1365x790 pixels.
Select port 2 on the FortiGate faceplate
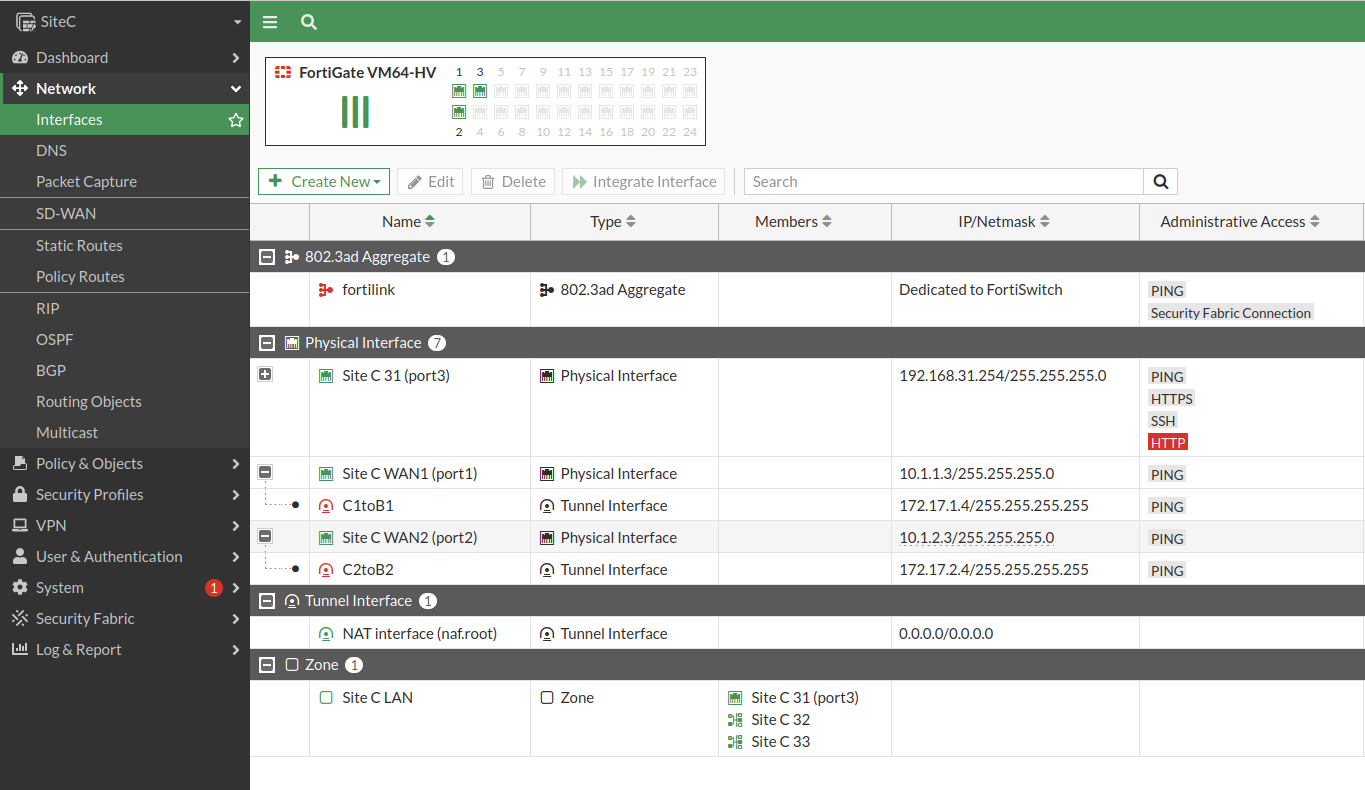(x=459, y=112)
